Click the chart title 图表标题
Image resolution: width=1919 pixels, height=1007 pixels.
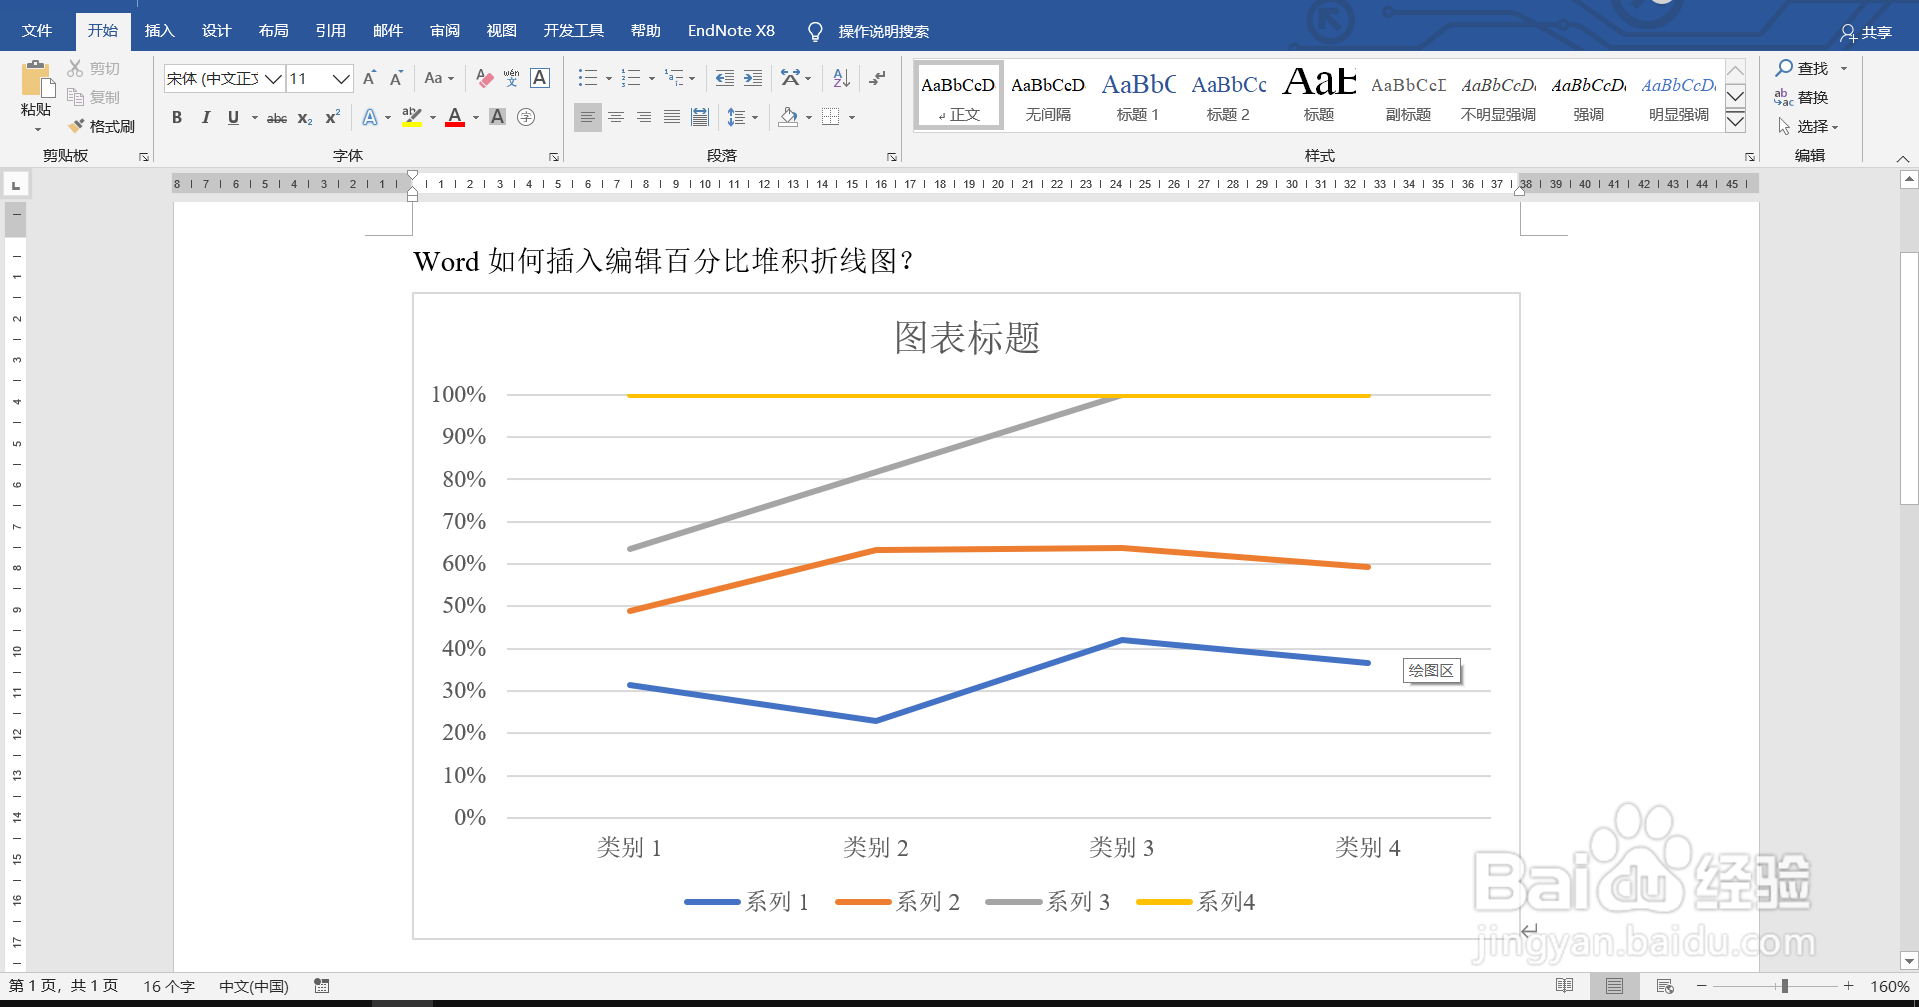(967, 338)
